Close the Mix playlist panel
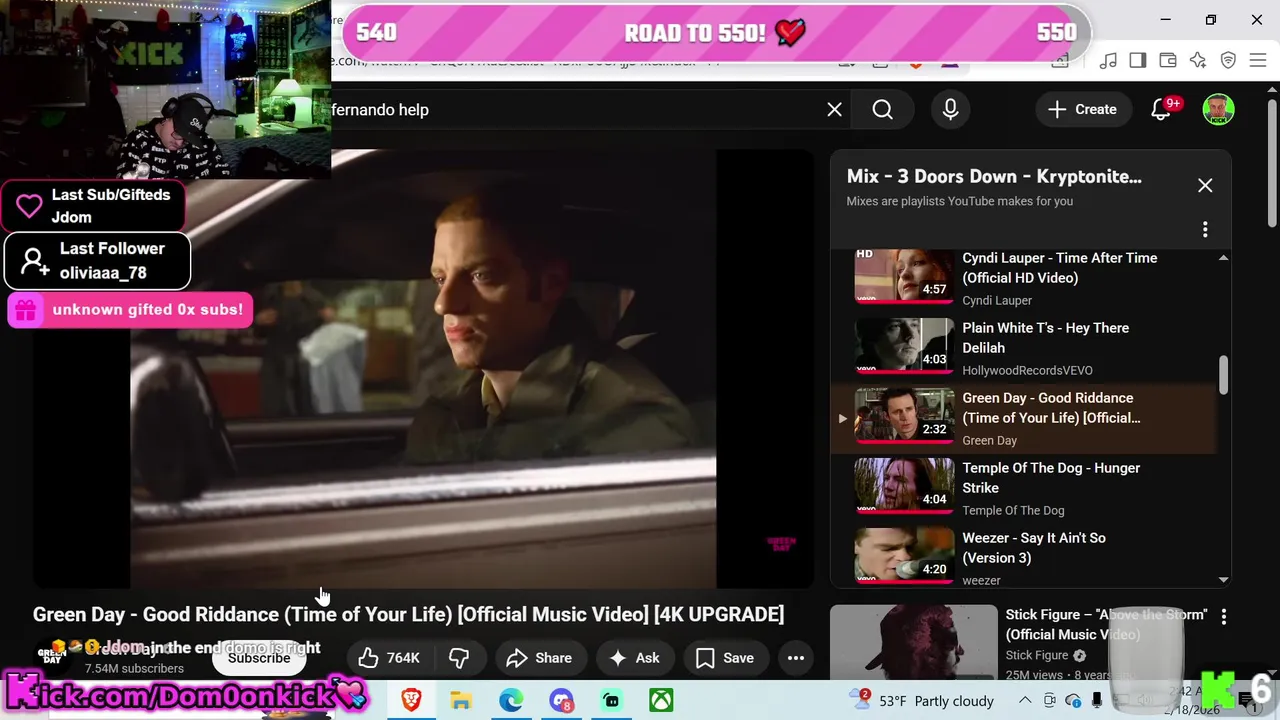Image resolution: width=1280 pixels, height=720 pixels. click(x=1205, y=185)
